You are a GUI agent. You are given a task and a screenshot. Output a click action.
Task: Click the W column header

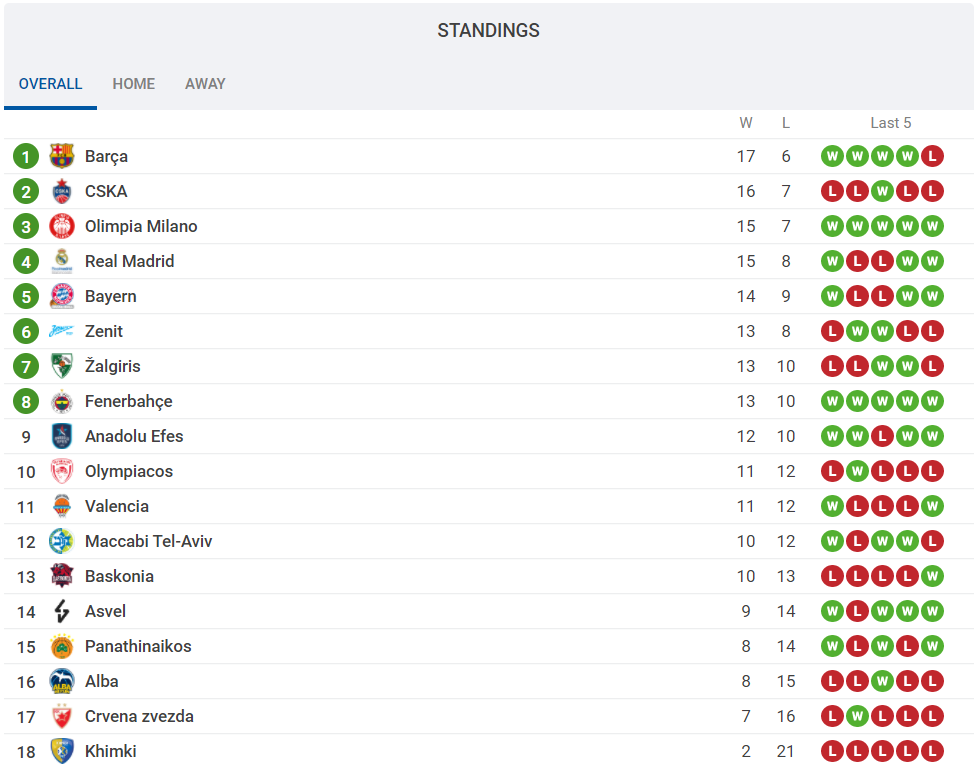point(746,123)
